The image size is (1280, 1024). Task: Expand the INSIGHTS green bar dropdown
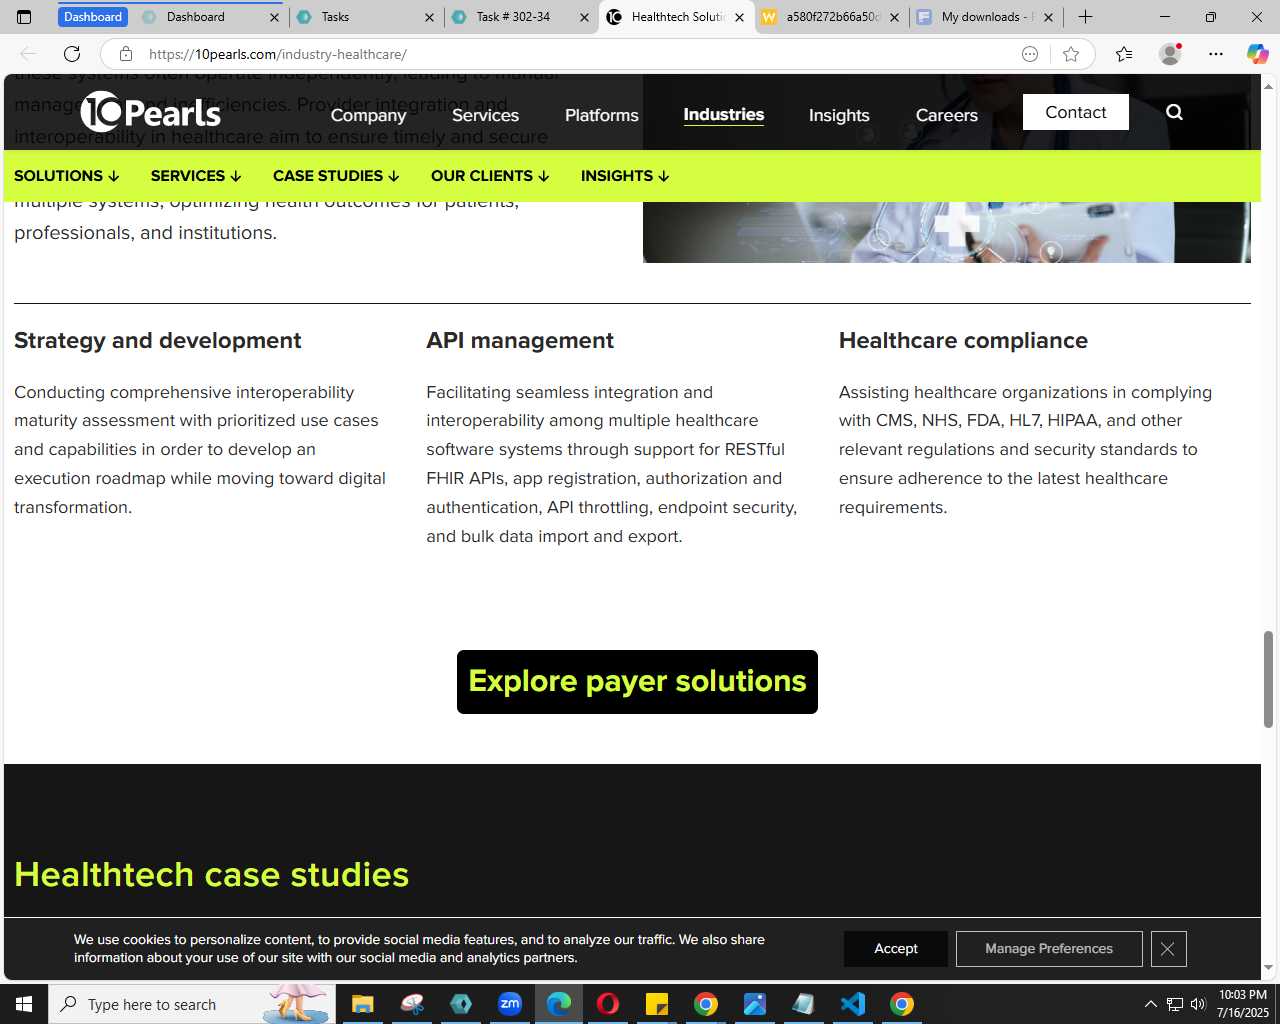tap(625, 176)
